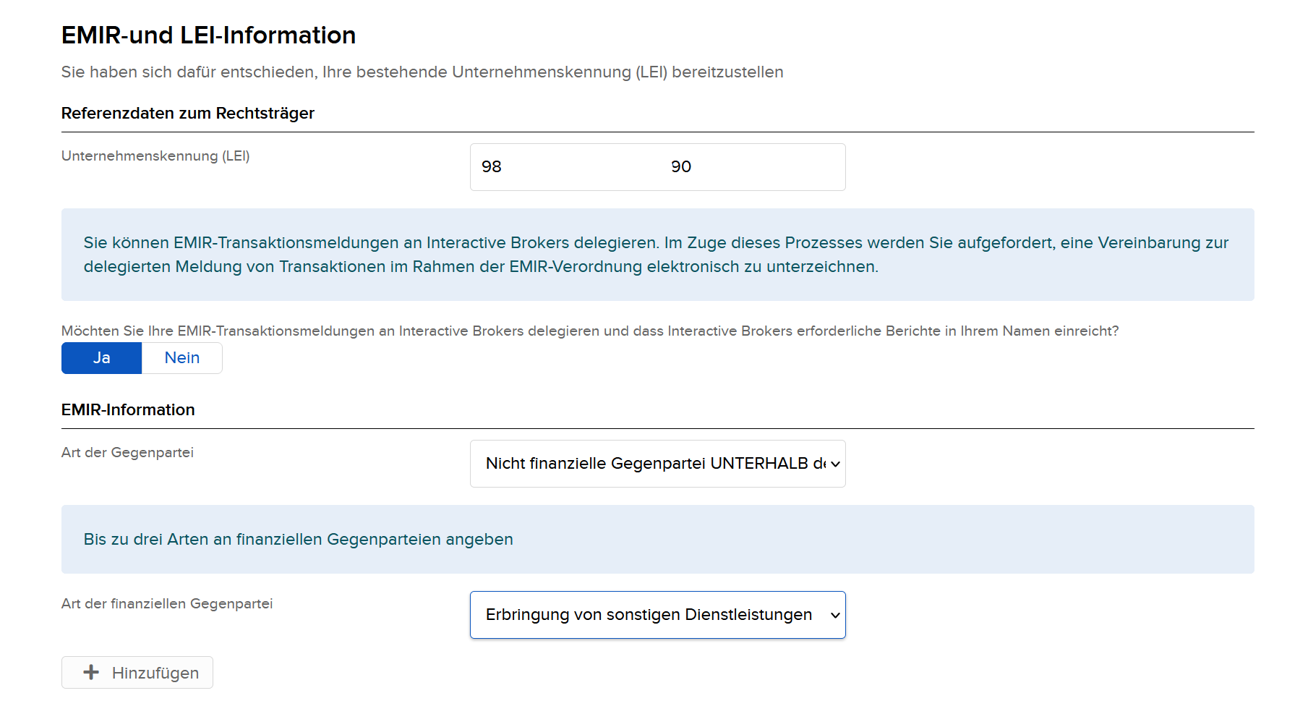Click the chevron on 'Erbringung von sonstigen Dienstleistungen'
Viewport: 1308px width, 714px height.
[834, 615]
